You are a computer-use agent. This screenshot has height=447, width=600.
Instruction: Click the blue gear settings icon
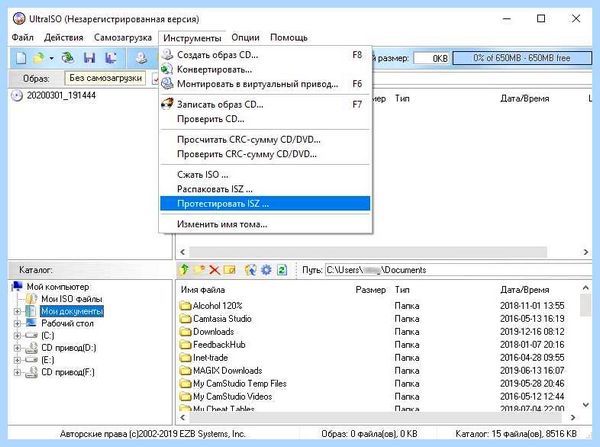(x=266, y=270)
